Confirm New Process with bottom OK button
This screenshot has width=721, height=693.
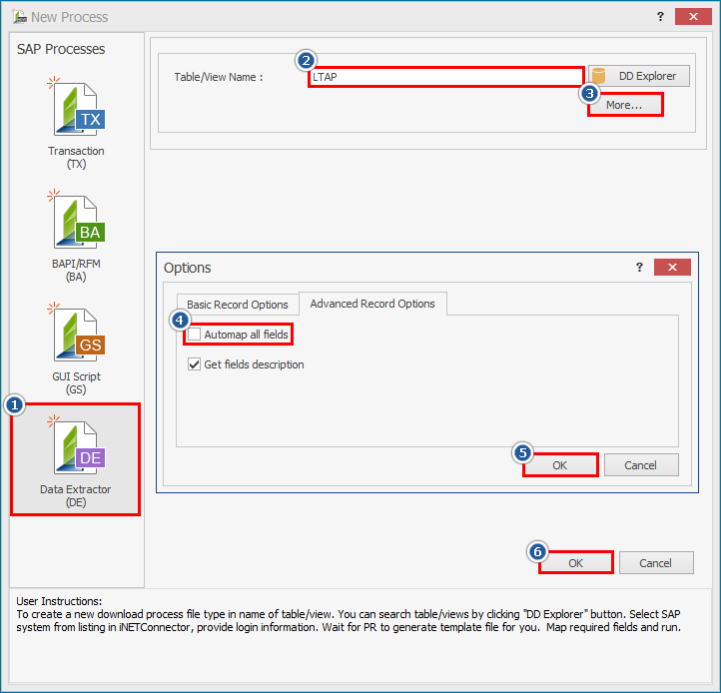tap(575, 563)
